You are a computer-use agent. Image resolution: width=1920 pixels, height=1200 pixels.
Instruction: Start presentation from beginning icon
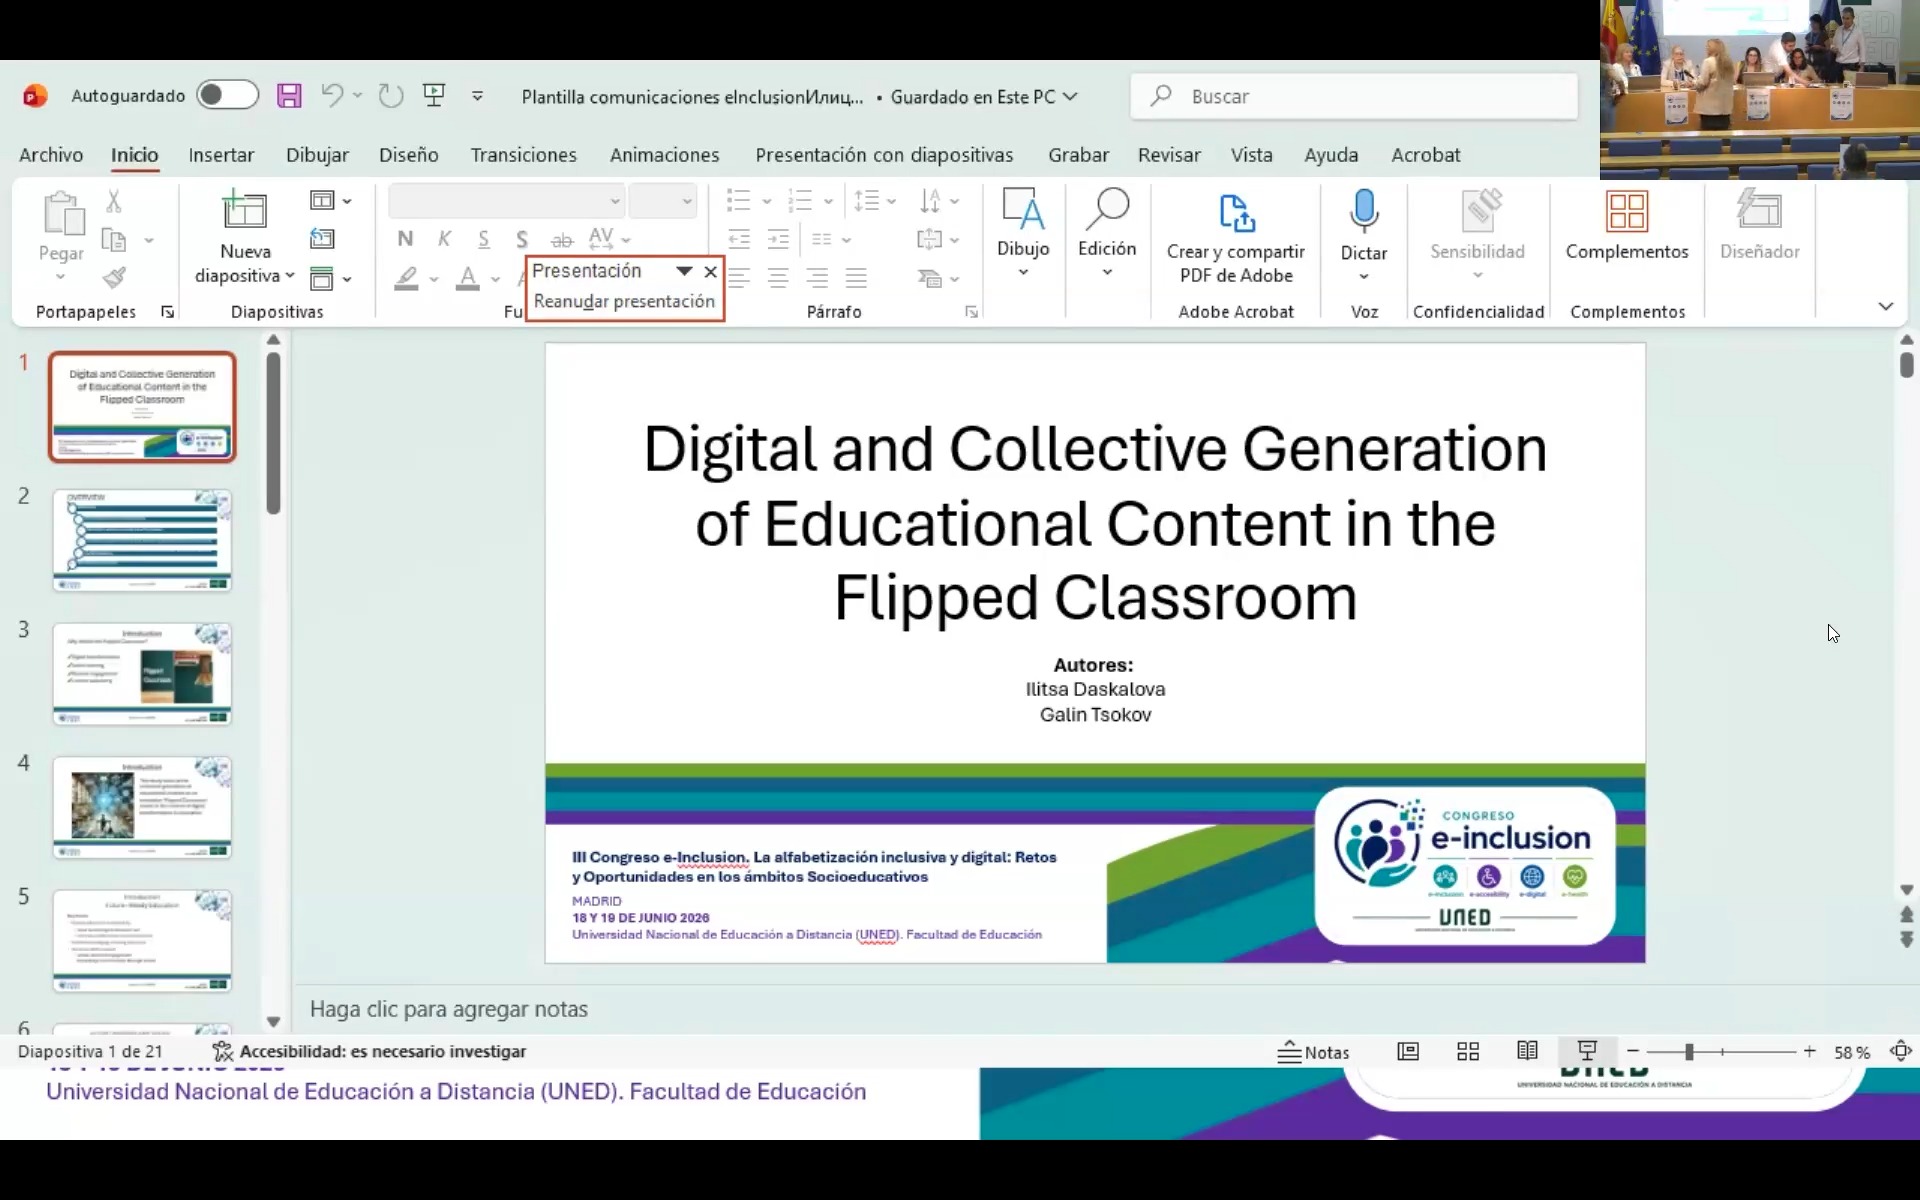434,95
